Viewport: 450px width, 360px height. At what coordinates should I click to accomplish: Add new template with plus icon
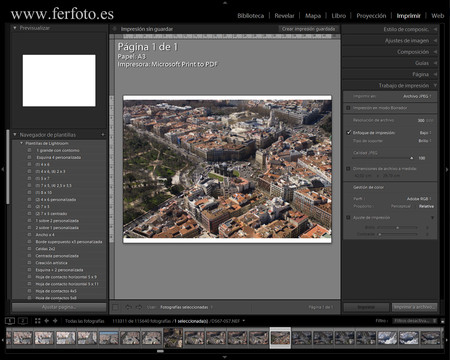(x=103, y=135)
